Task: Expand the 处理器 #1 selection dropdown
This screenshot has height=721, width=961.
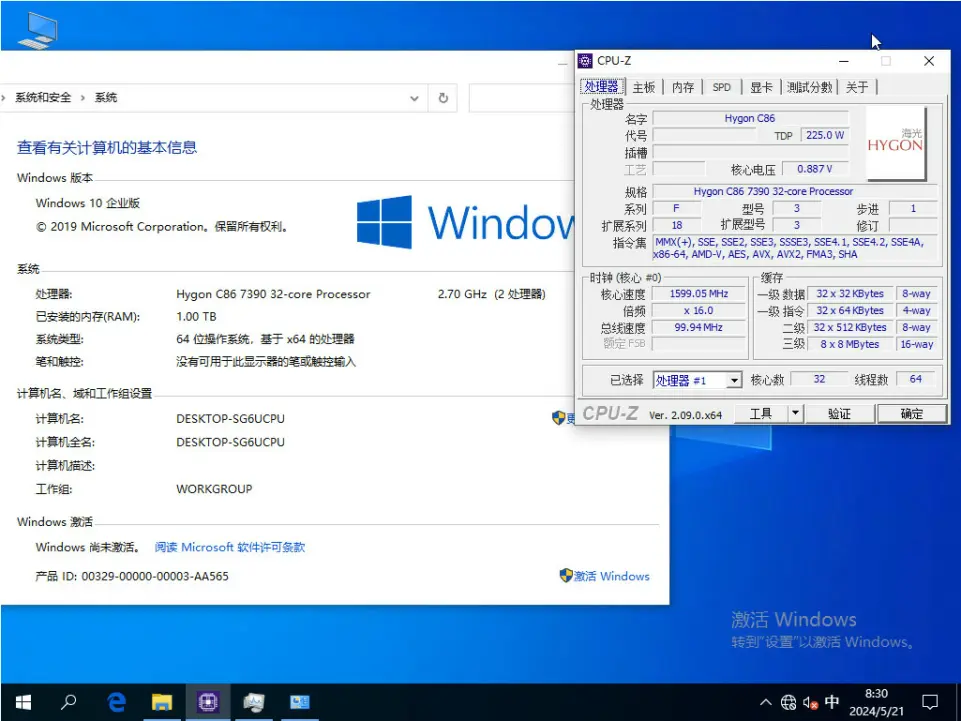Action: click(x=733, y=380)
